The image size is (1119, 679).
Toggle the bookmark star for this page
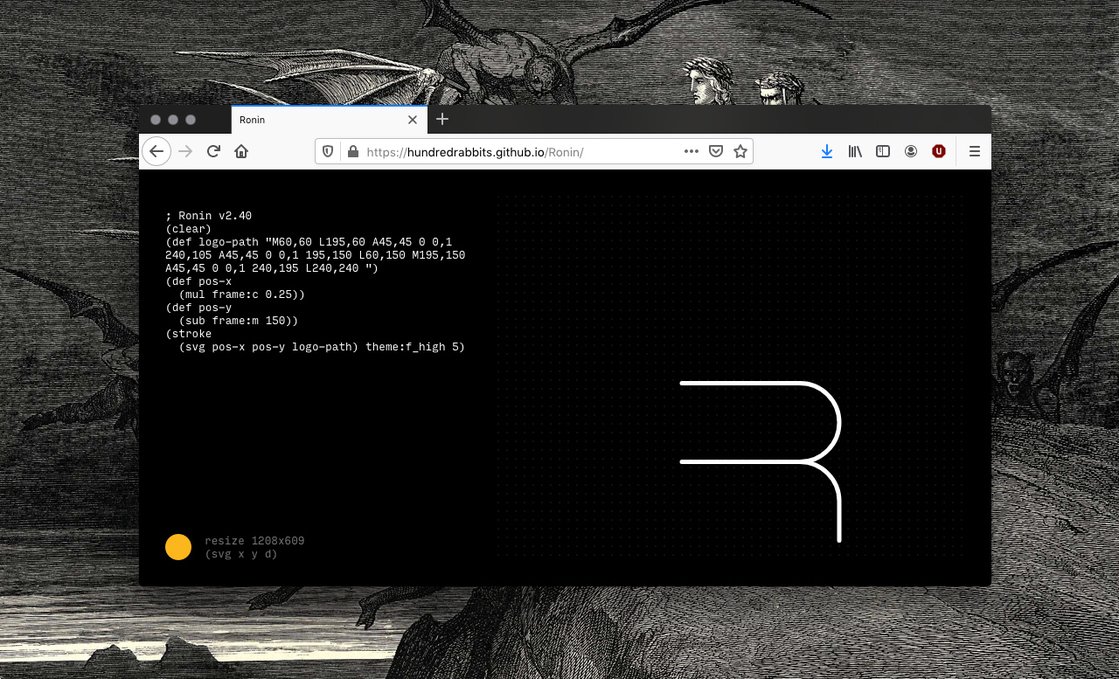(x=740, y=151)
